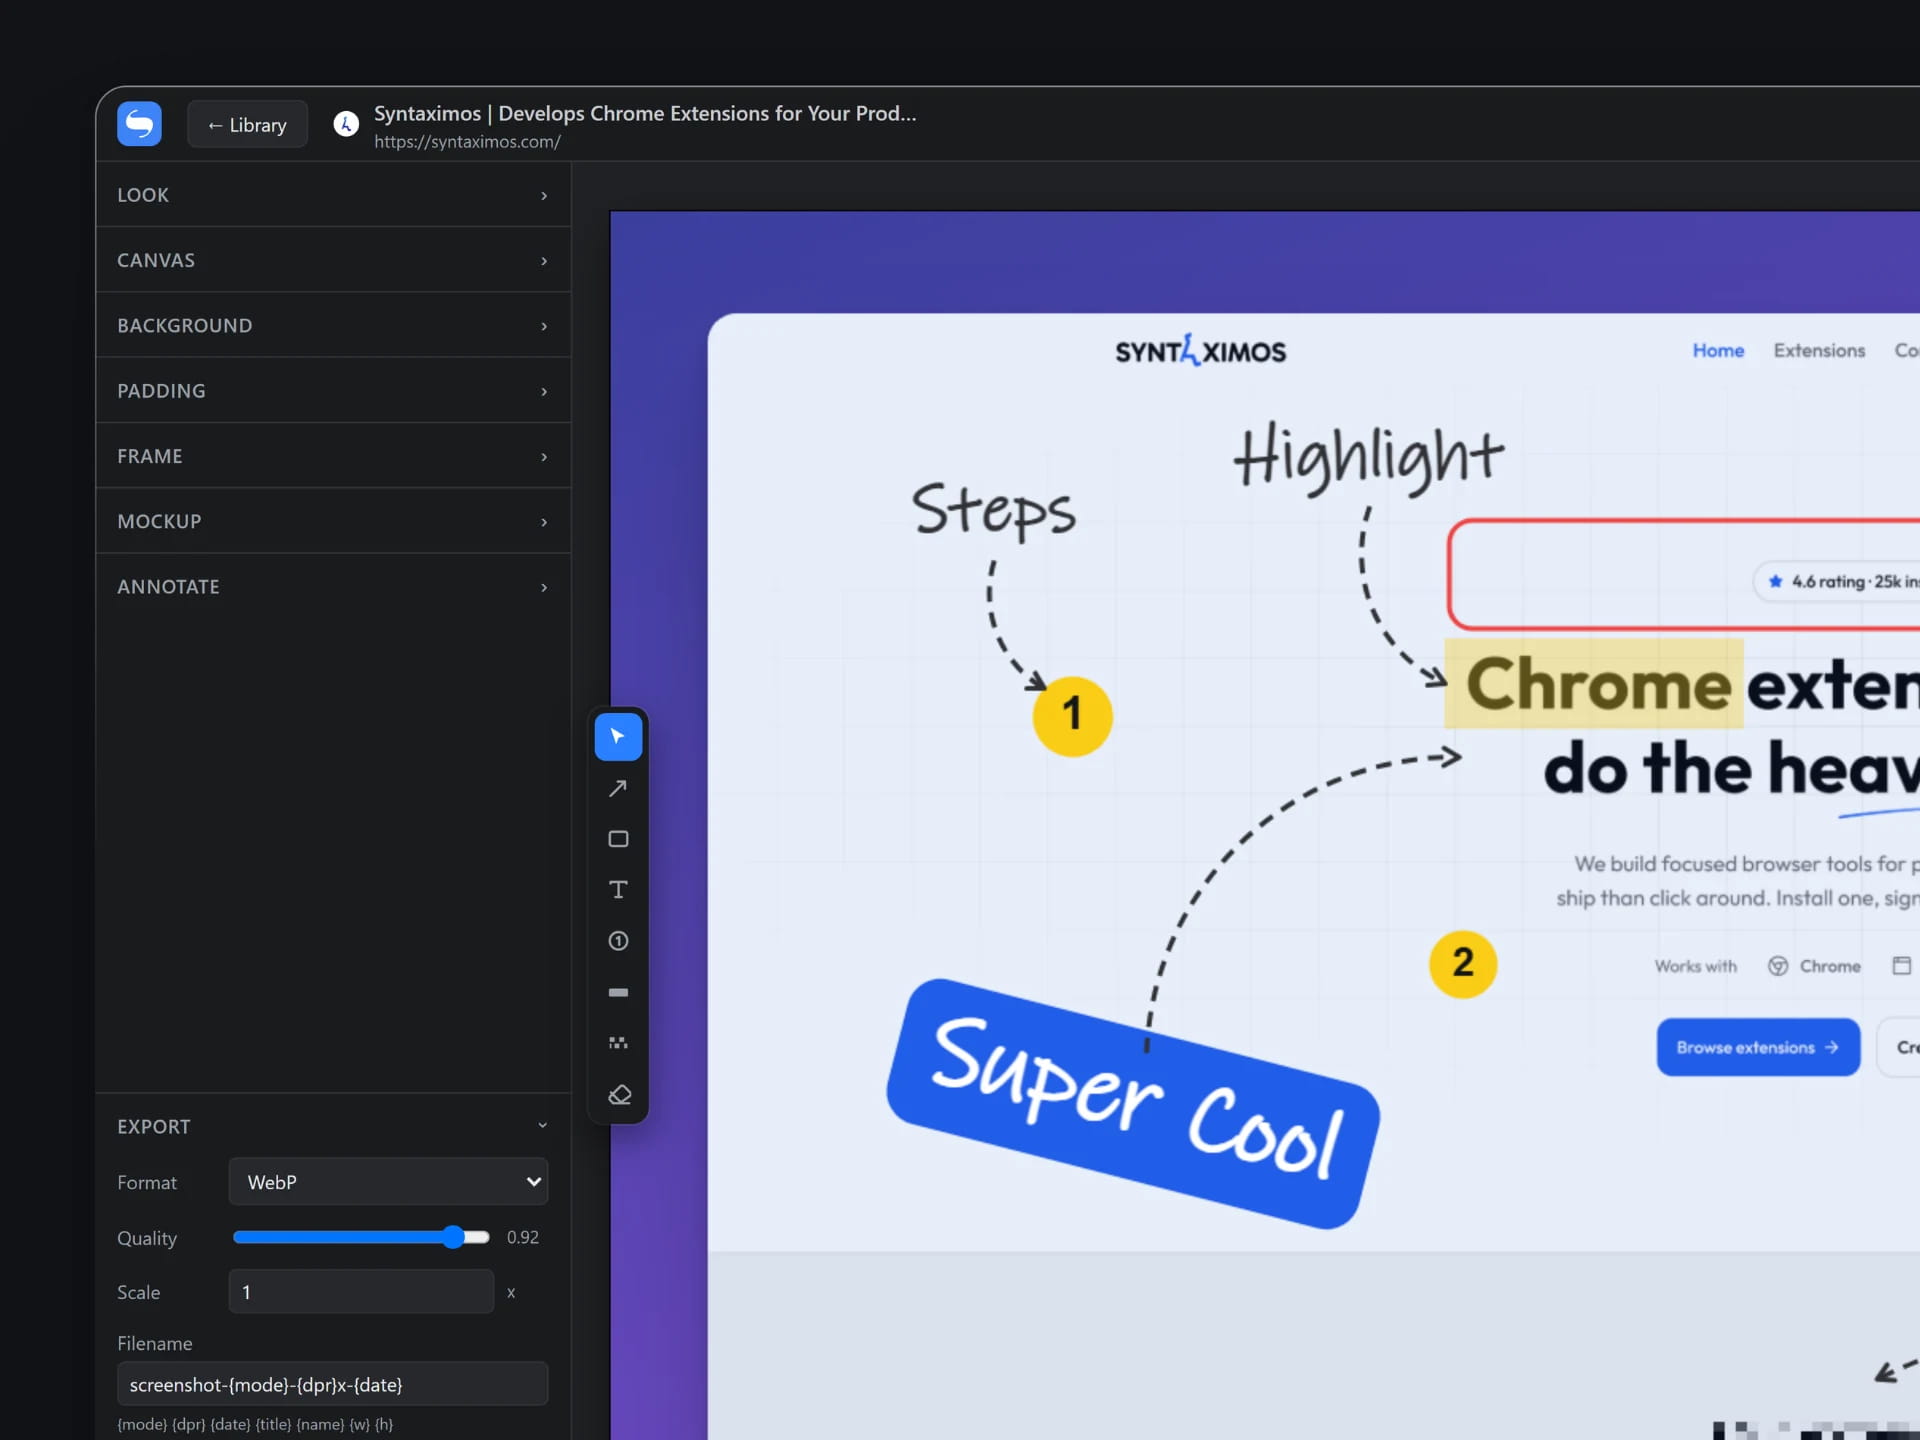Select the arrow annotation tool
The image size is (1920, 1440).
tap(618, 788)
